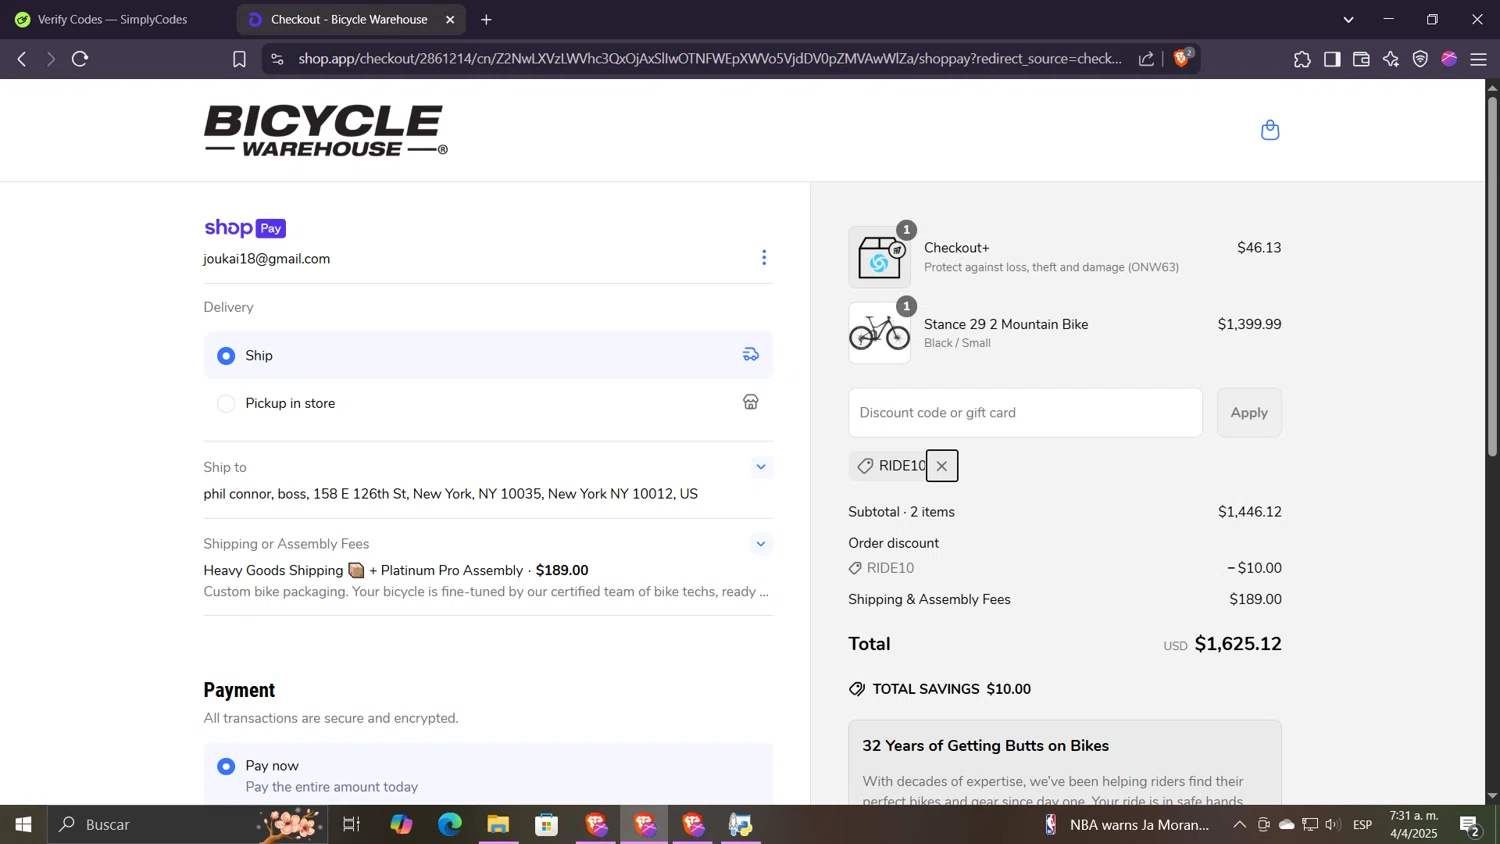Open browser extensions puzzle icon
This screenshot has height=844, width=1500.
click(1302, 59)
